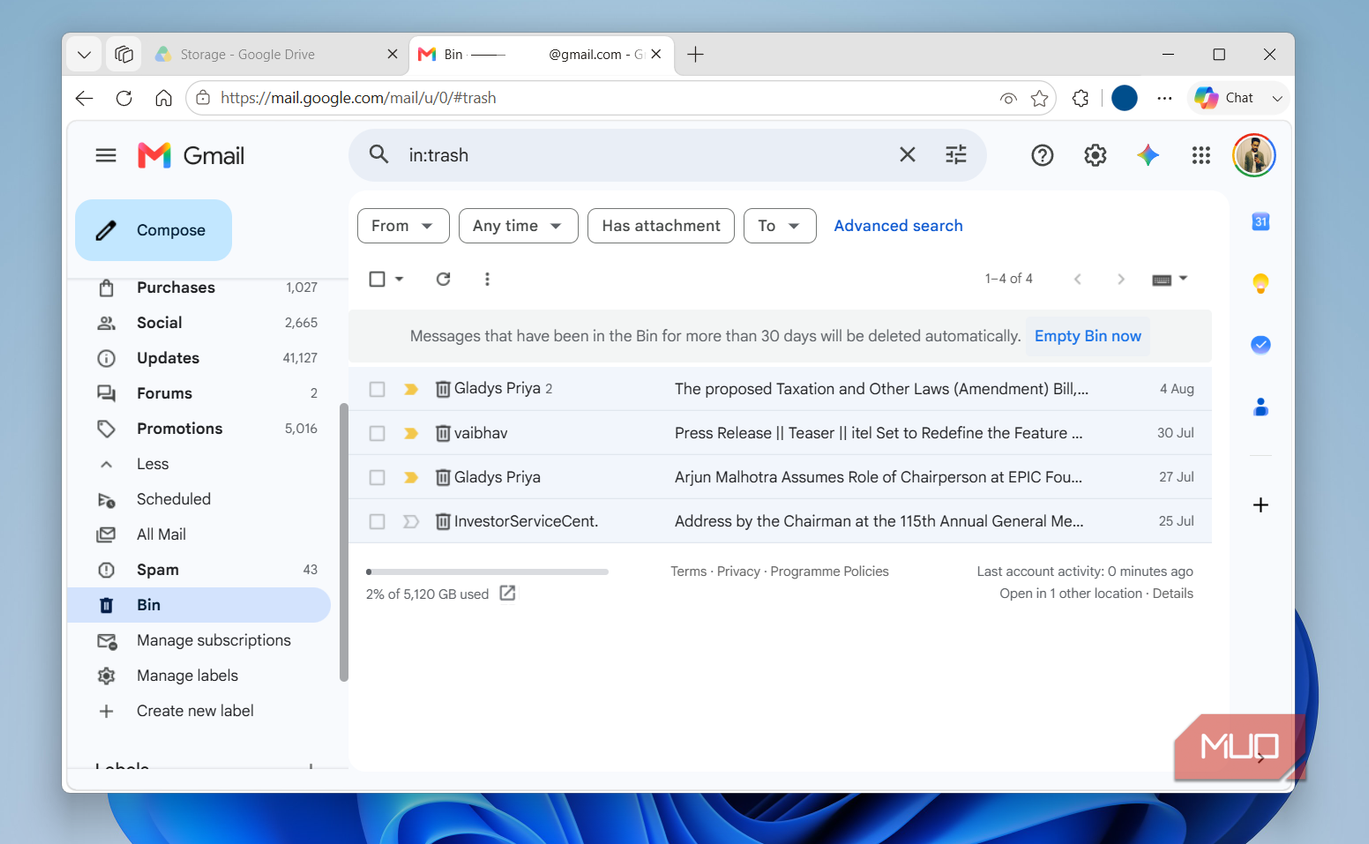Expand the Copilot Chat dropdown arrow
Viewport: 1369px width, 844px height.
click(x=1277, y=98)
